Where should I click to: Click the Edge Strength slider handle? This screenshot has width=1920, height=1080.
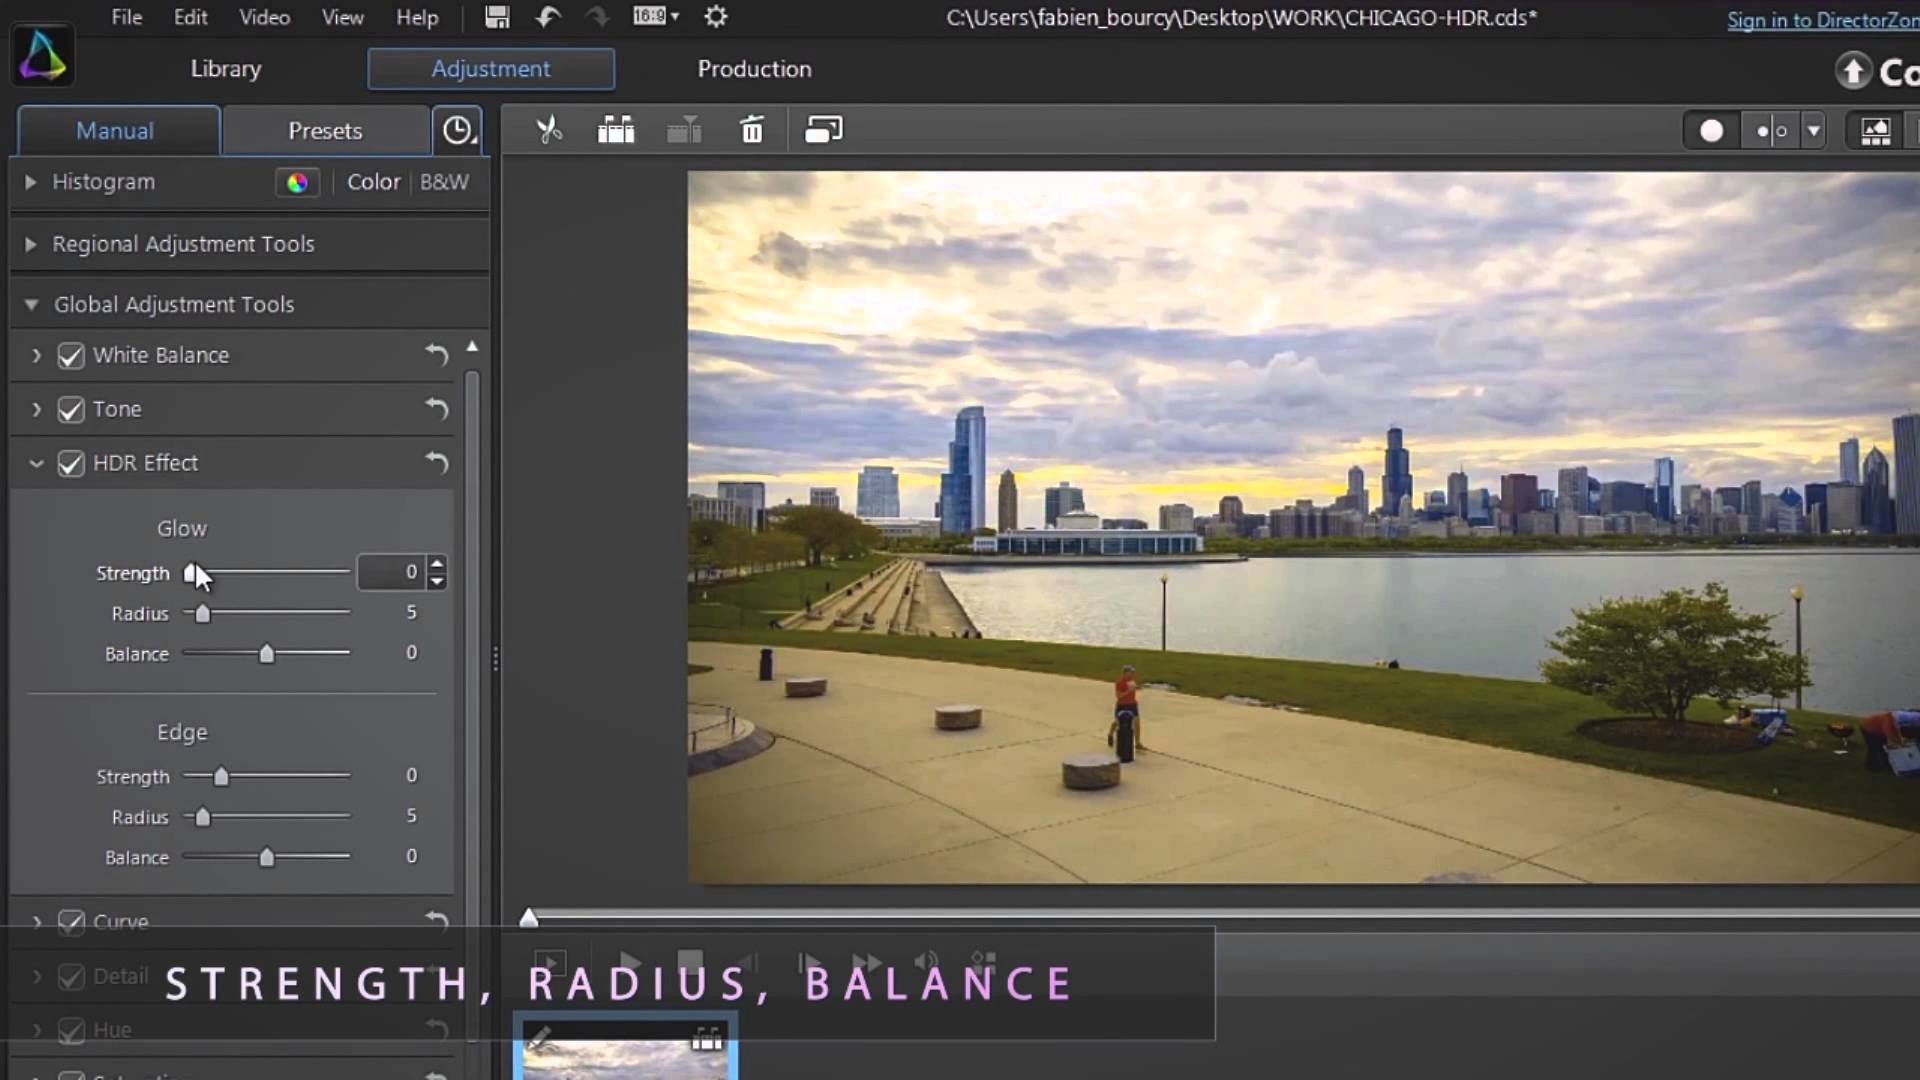coord(221,776)
